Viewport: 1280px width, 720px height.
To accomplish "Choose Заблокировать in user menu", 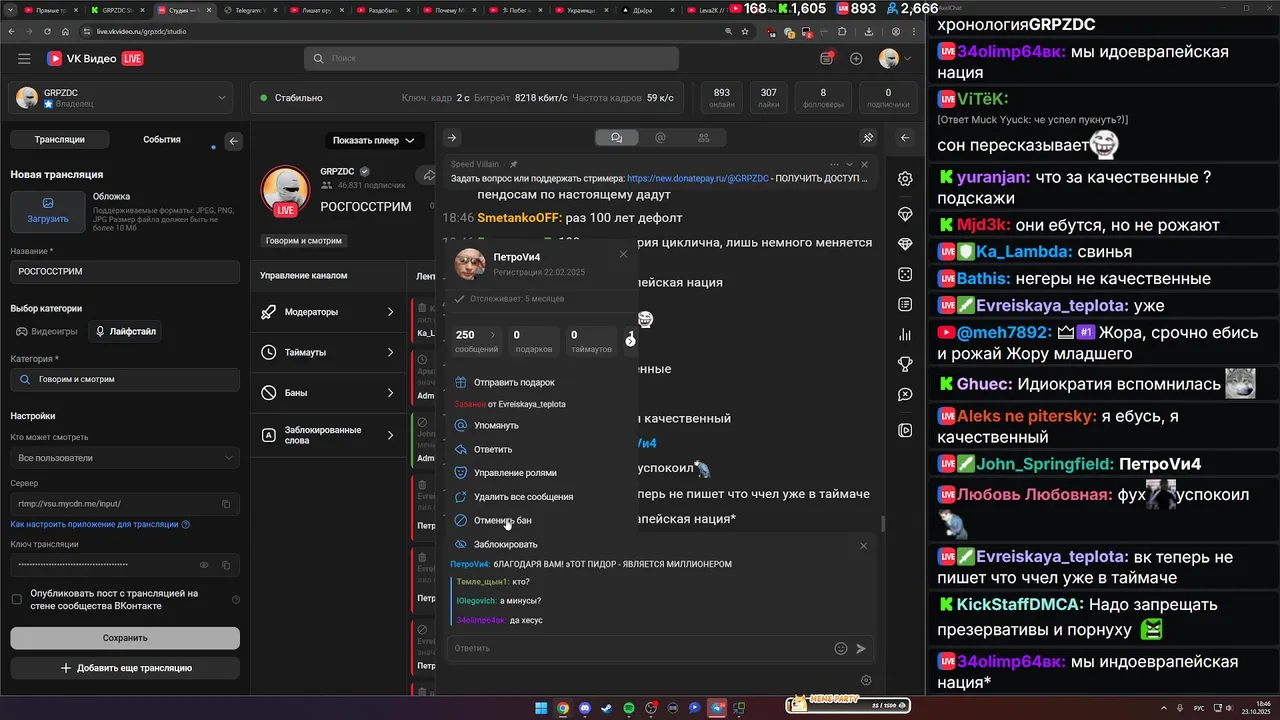I will [x=505, y=544].
